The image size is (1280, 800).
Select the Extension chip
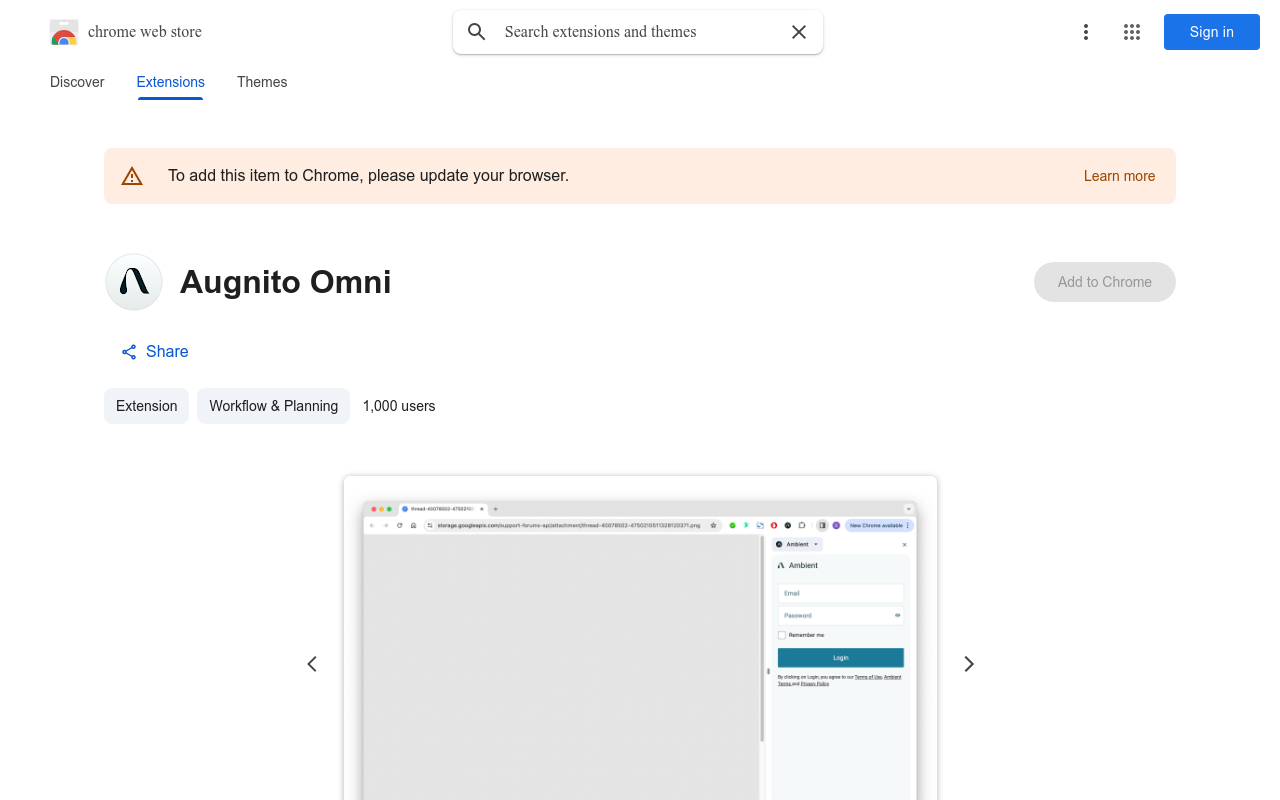(x=146, y=406)
